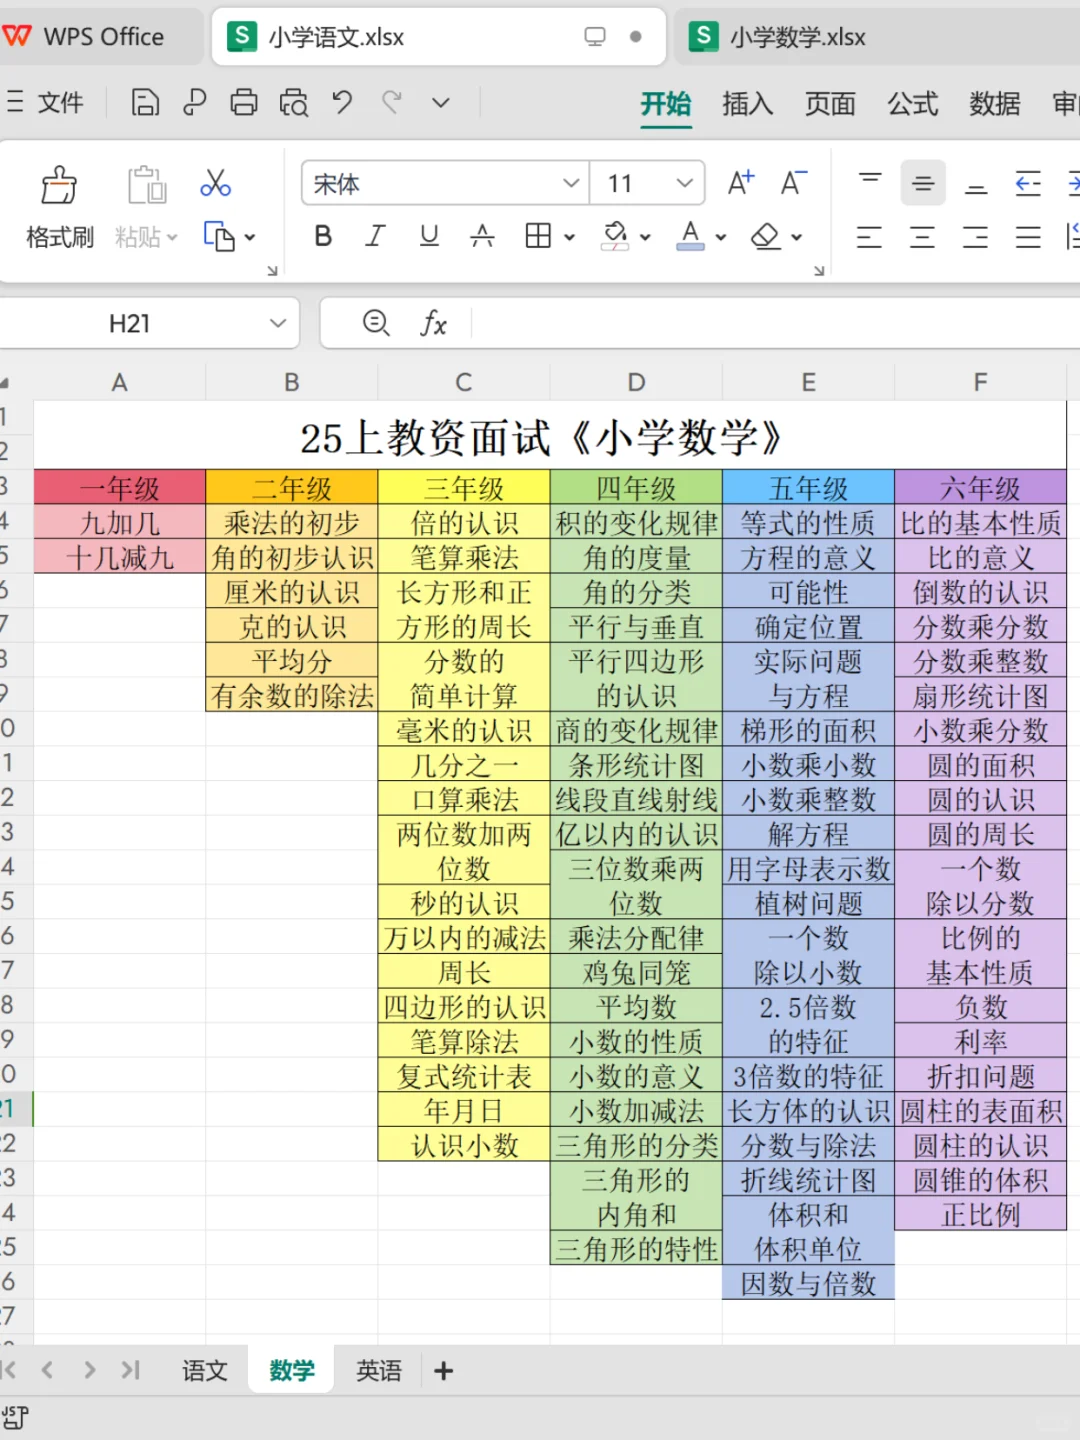Open the font size 11 dropdown
The image size is (1080, 1440).
pyautogui.click(x=684, y=183)
